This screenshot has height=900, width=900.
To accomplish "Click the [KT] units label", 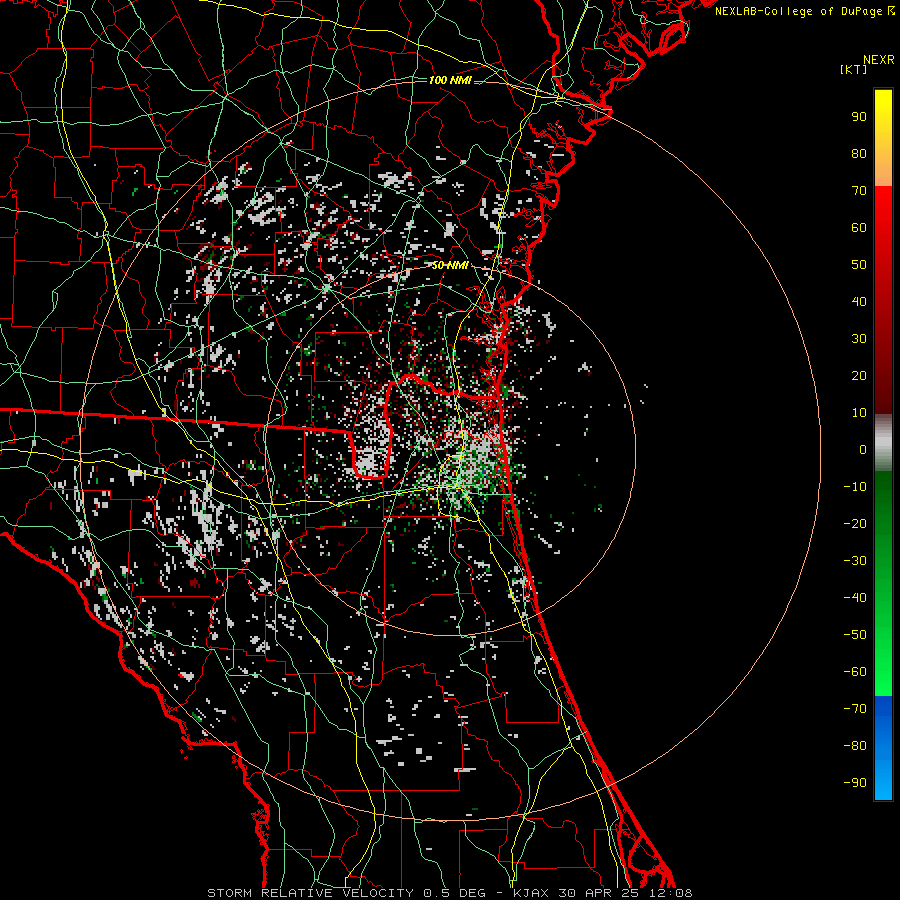I will point(854,69).
